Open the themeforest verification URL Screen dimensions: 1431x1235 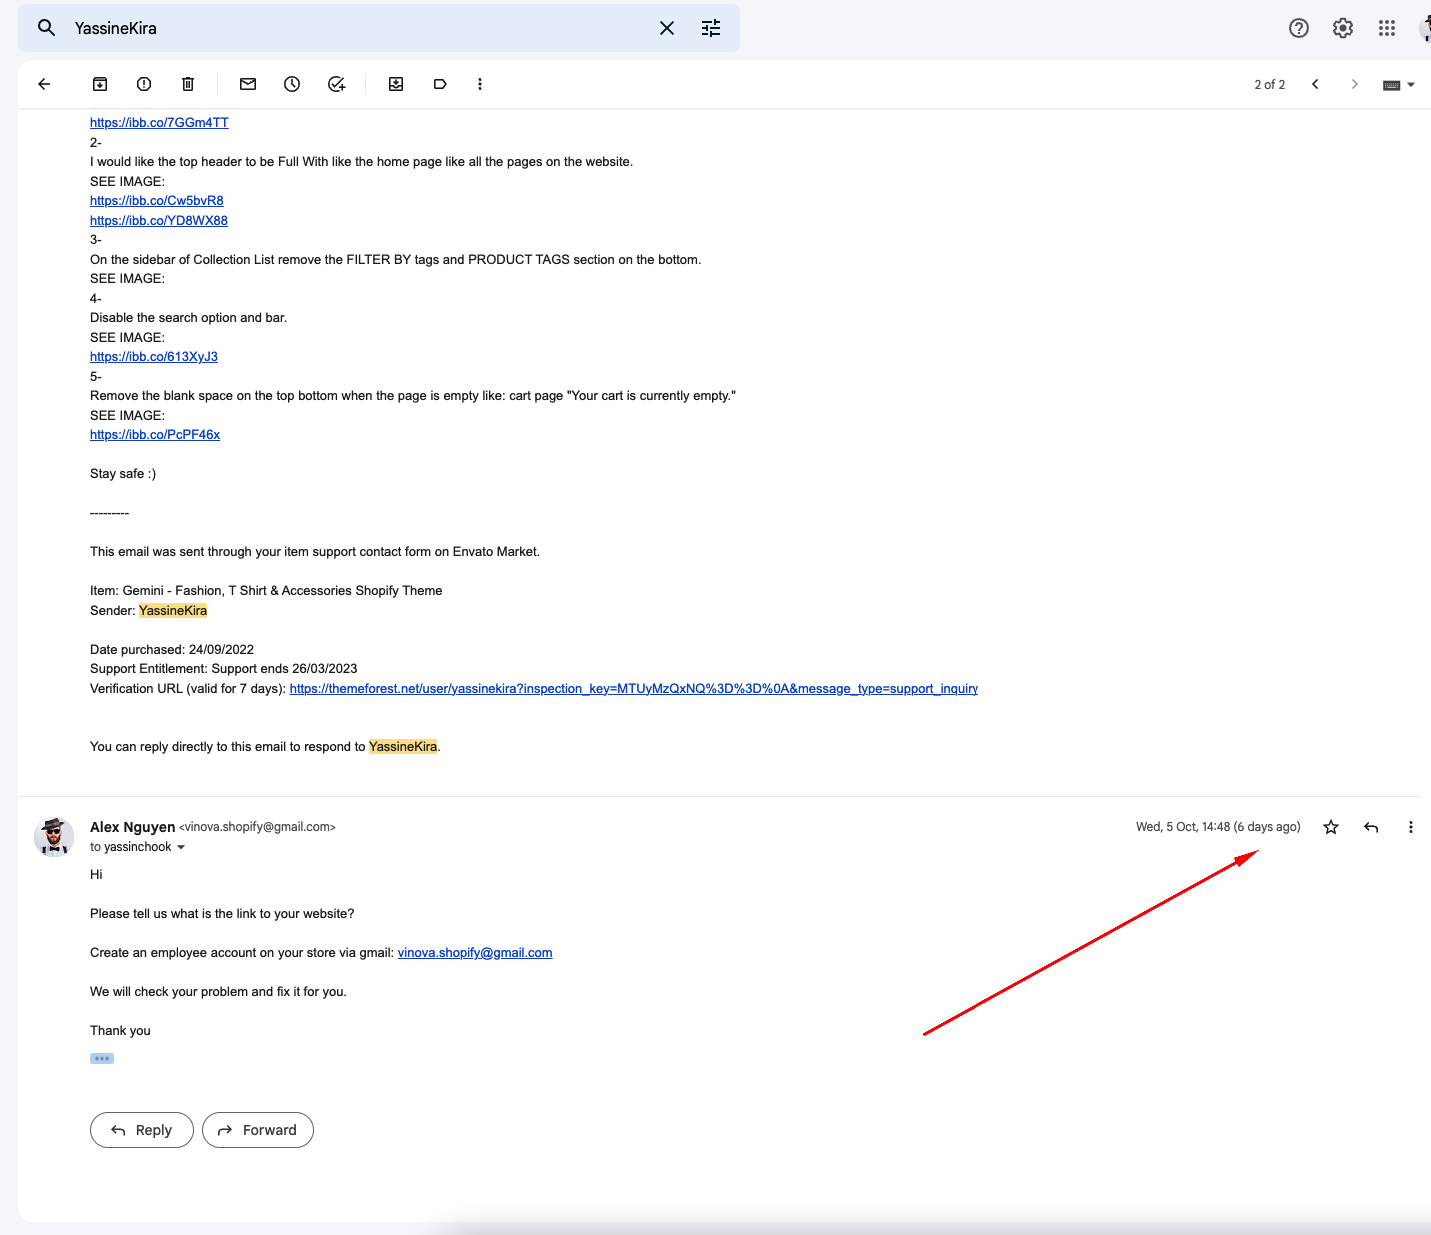point(633,689)
